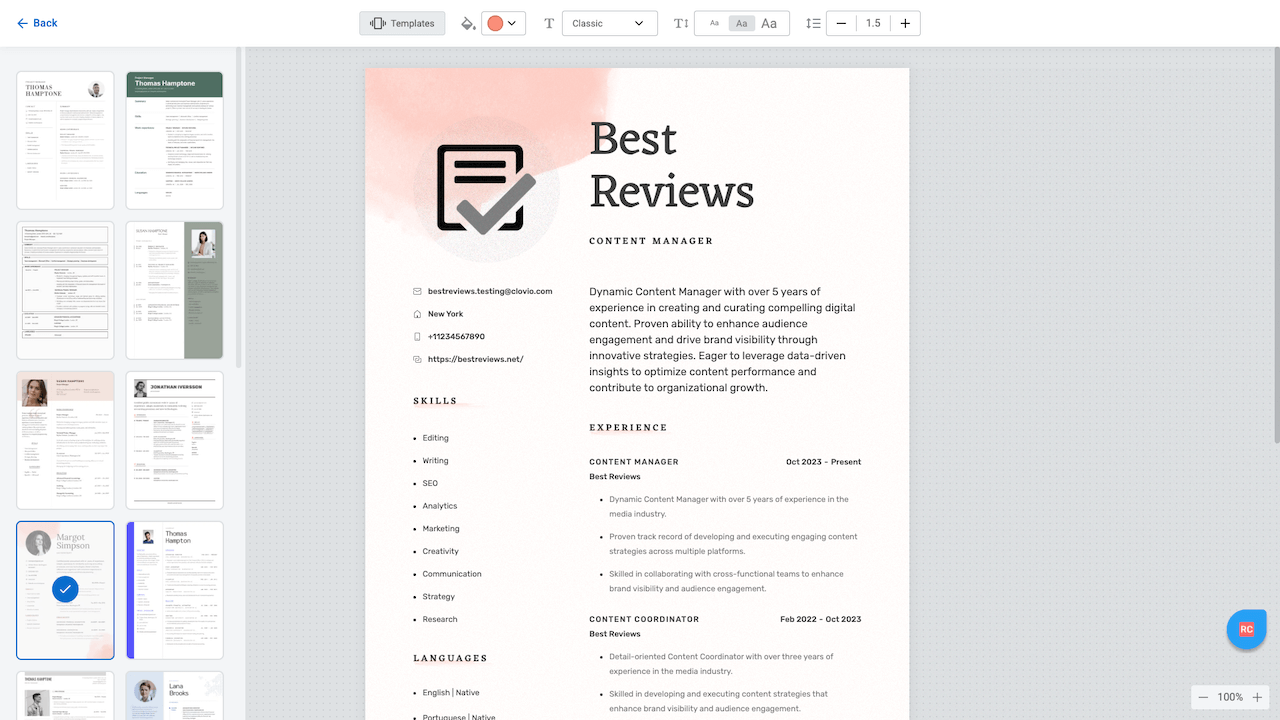Viewport: 1280px width, 720px height.
Task: Select the medium Aa text size
Action: (x=741, y=22)
